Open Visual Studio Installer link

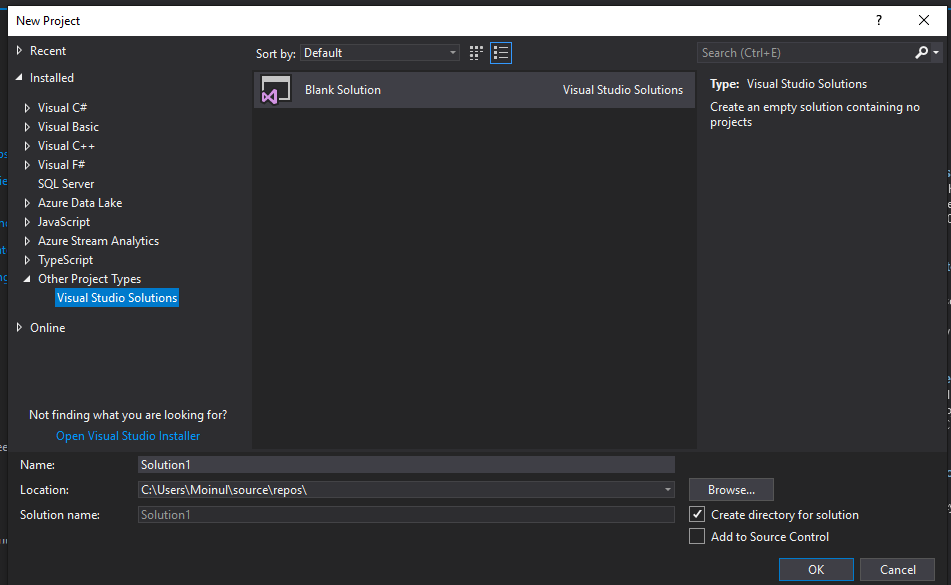click(x=128, y=436)
